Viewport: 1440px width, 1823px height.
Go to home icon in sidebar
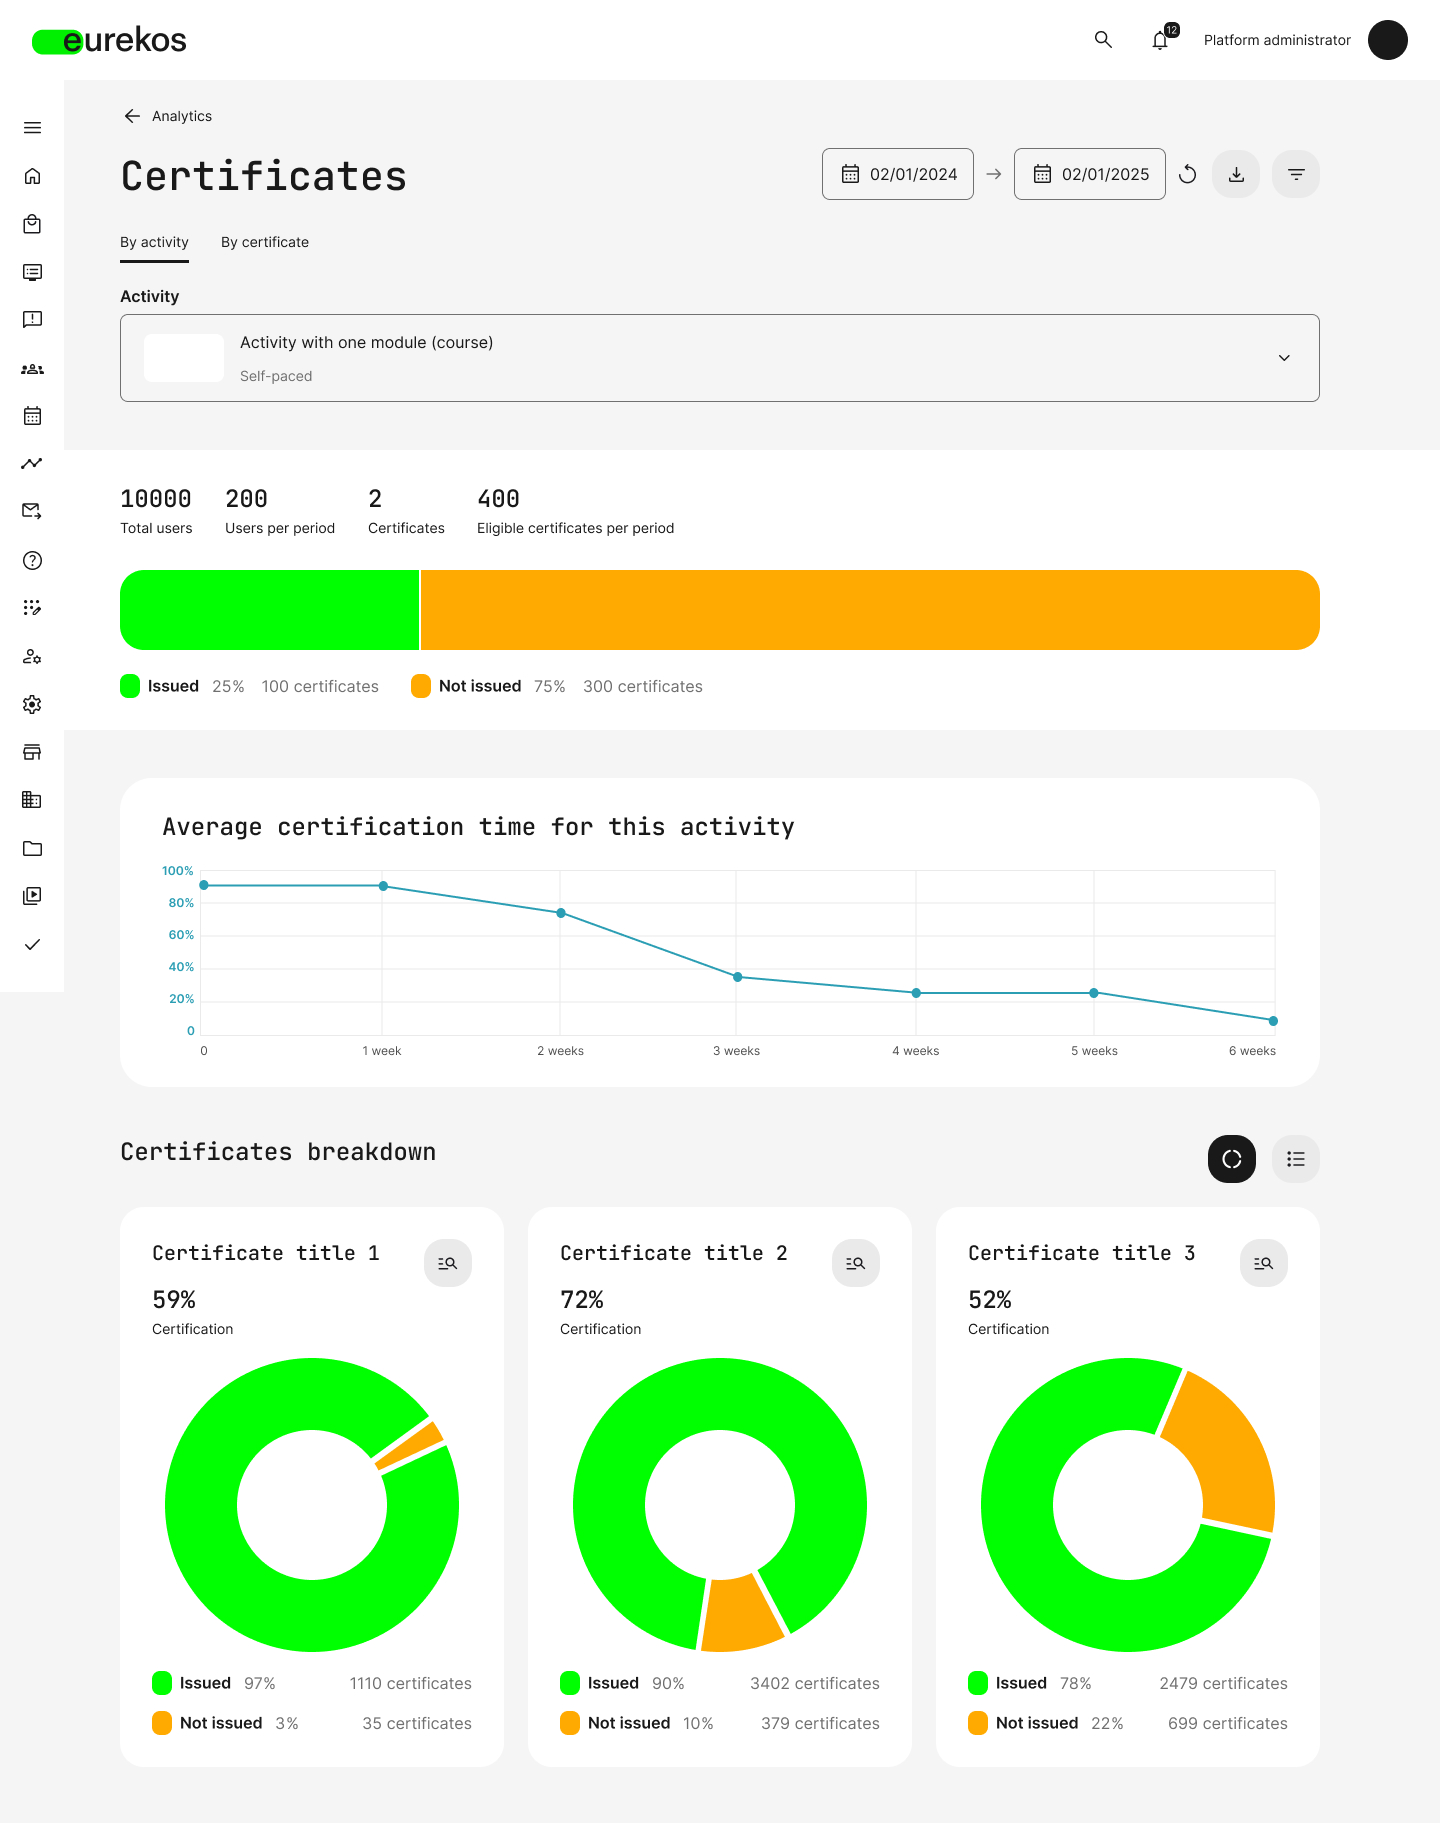tap(32, 176)
